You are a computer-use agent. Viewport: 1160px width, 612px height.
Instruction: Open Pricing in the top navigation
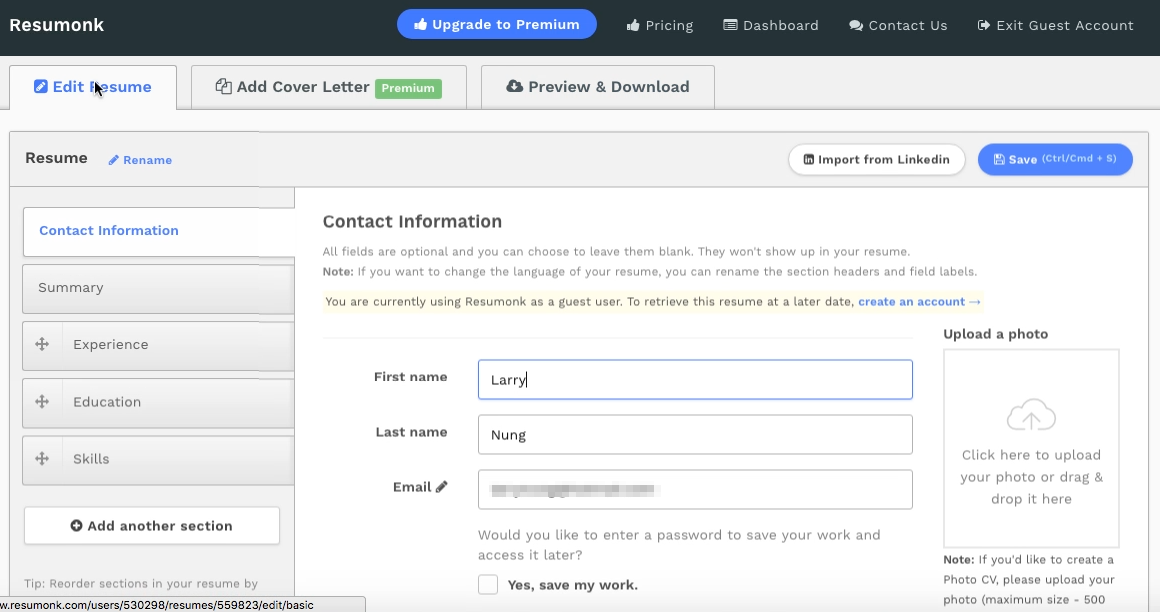(x=660, y=25)
